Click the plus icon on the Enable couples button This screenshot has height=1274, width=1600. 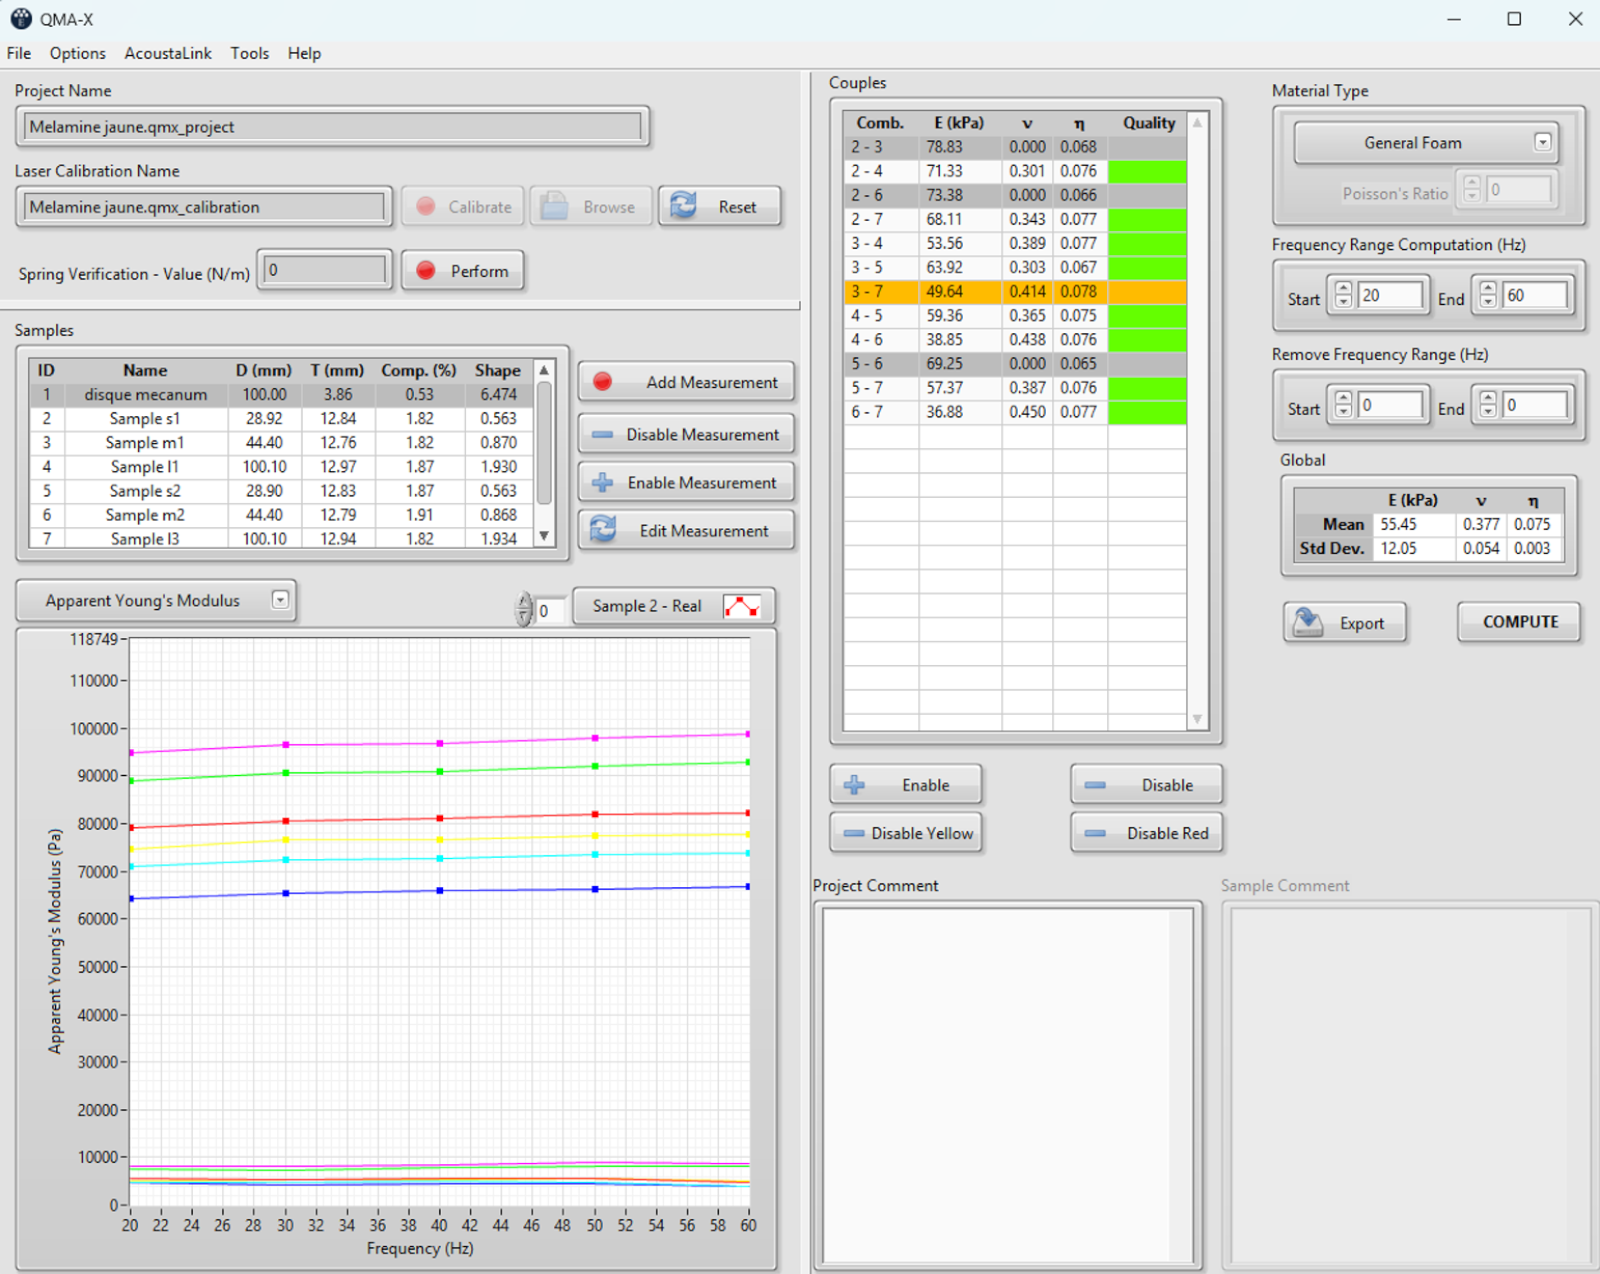pos(854,785)
